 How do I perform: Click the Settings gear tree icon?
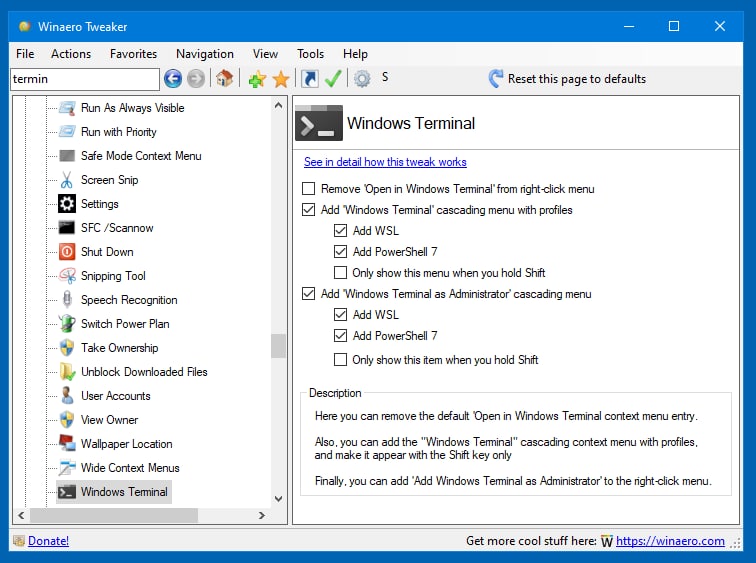[x=67, y=204]
